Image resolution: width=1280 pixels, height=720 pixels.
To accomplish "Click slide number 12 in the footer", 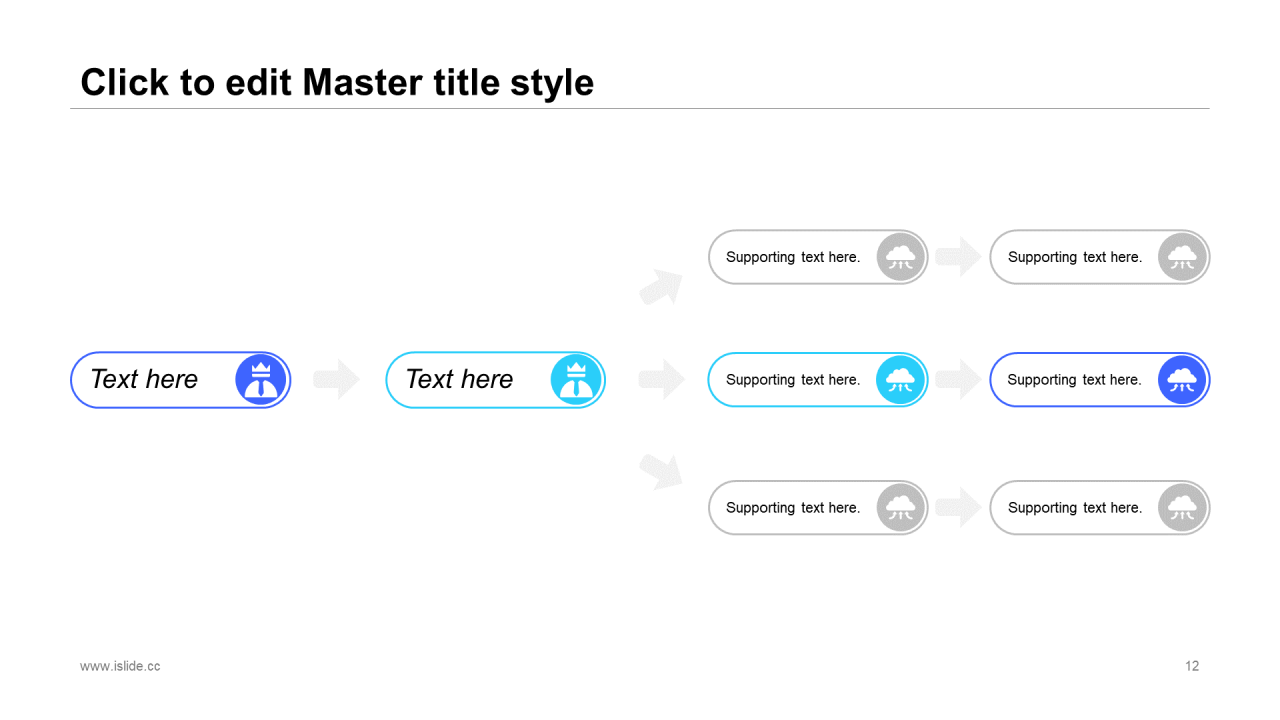I will point(1192,666).
